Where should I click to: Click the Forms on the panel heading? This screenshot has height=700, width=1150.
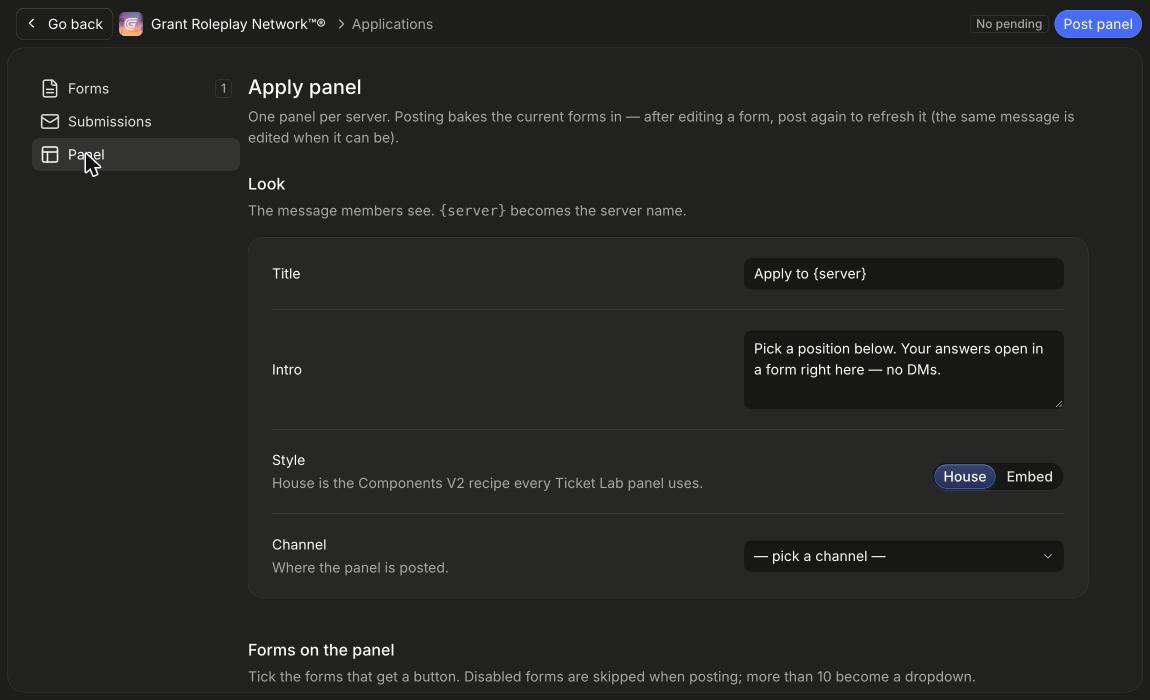pyautogui.click(x=321, y=650)
